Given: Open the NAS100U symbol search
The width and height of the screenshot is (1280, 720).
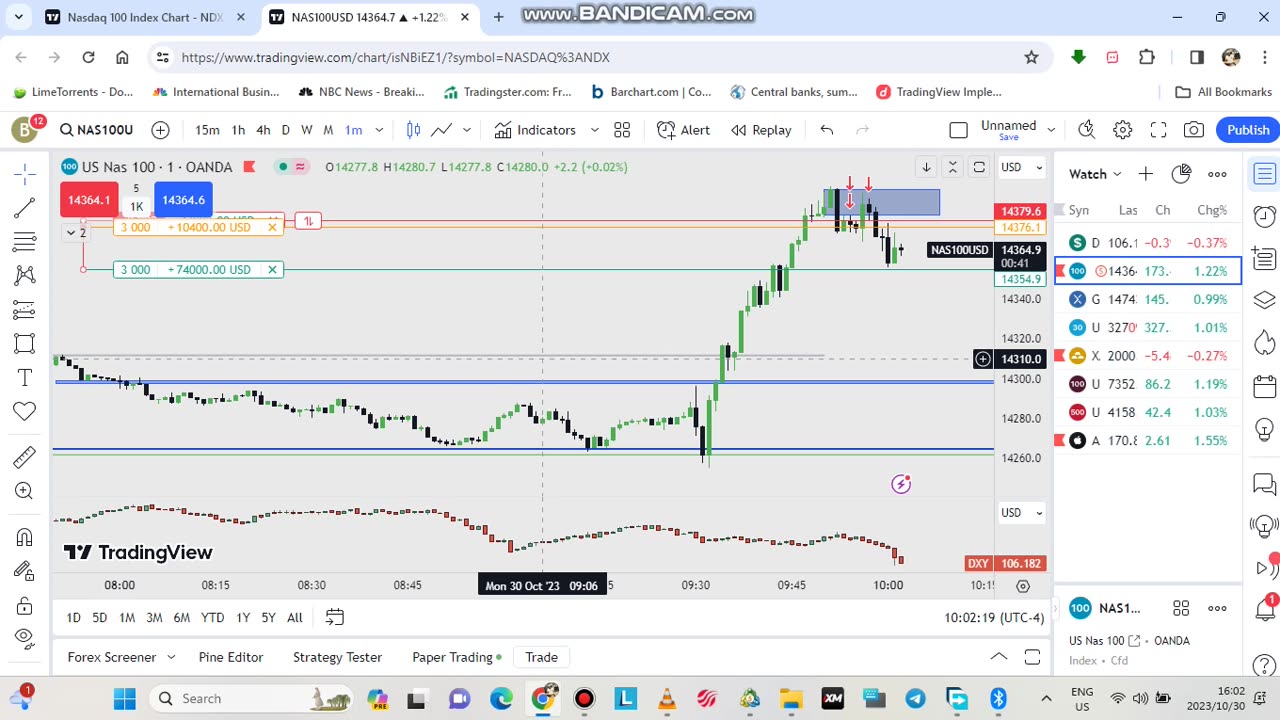Looking at the screenshot, I should click(96, 130).
